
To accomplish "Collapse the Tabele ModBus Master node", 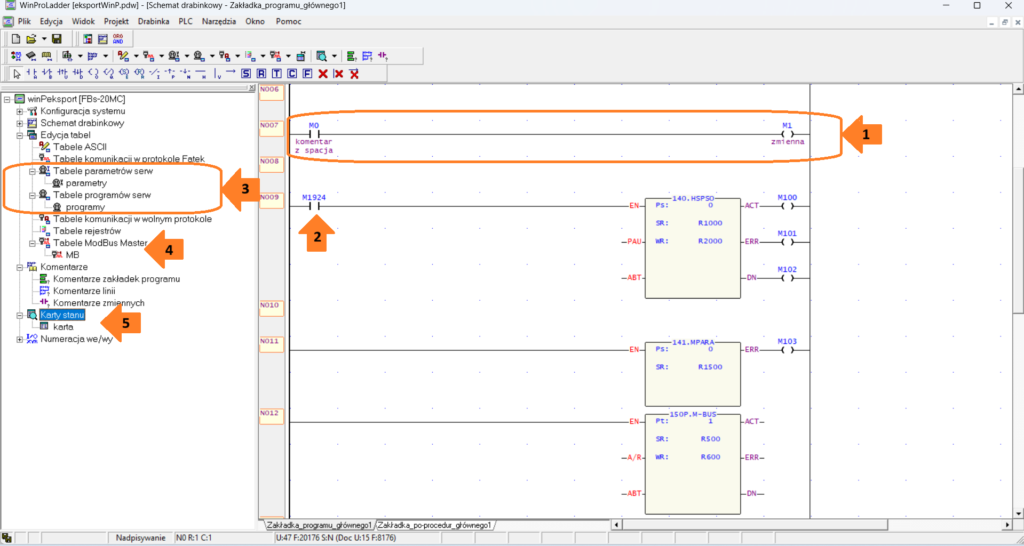I will coord(32,243).
